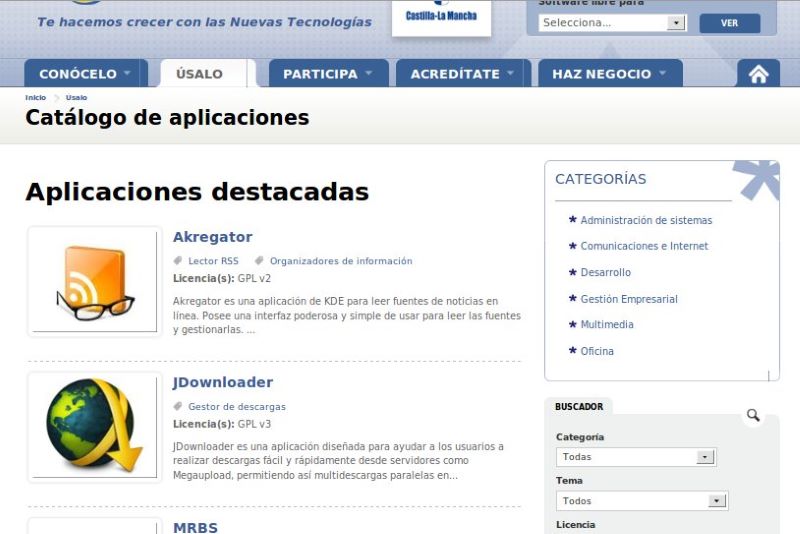This screenshot has width=800, height=534.
Task: Click the 'Aplicaciones destacadas' heading
Action: point(197,192)
